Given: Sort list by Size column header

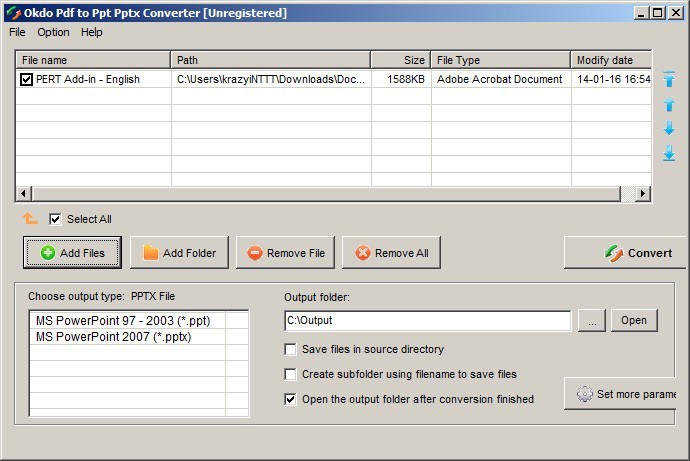Looking at the screenshot, I should 401,60.
